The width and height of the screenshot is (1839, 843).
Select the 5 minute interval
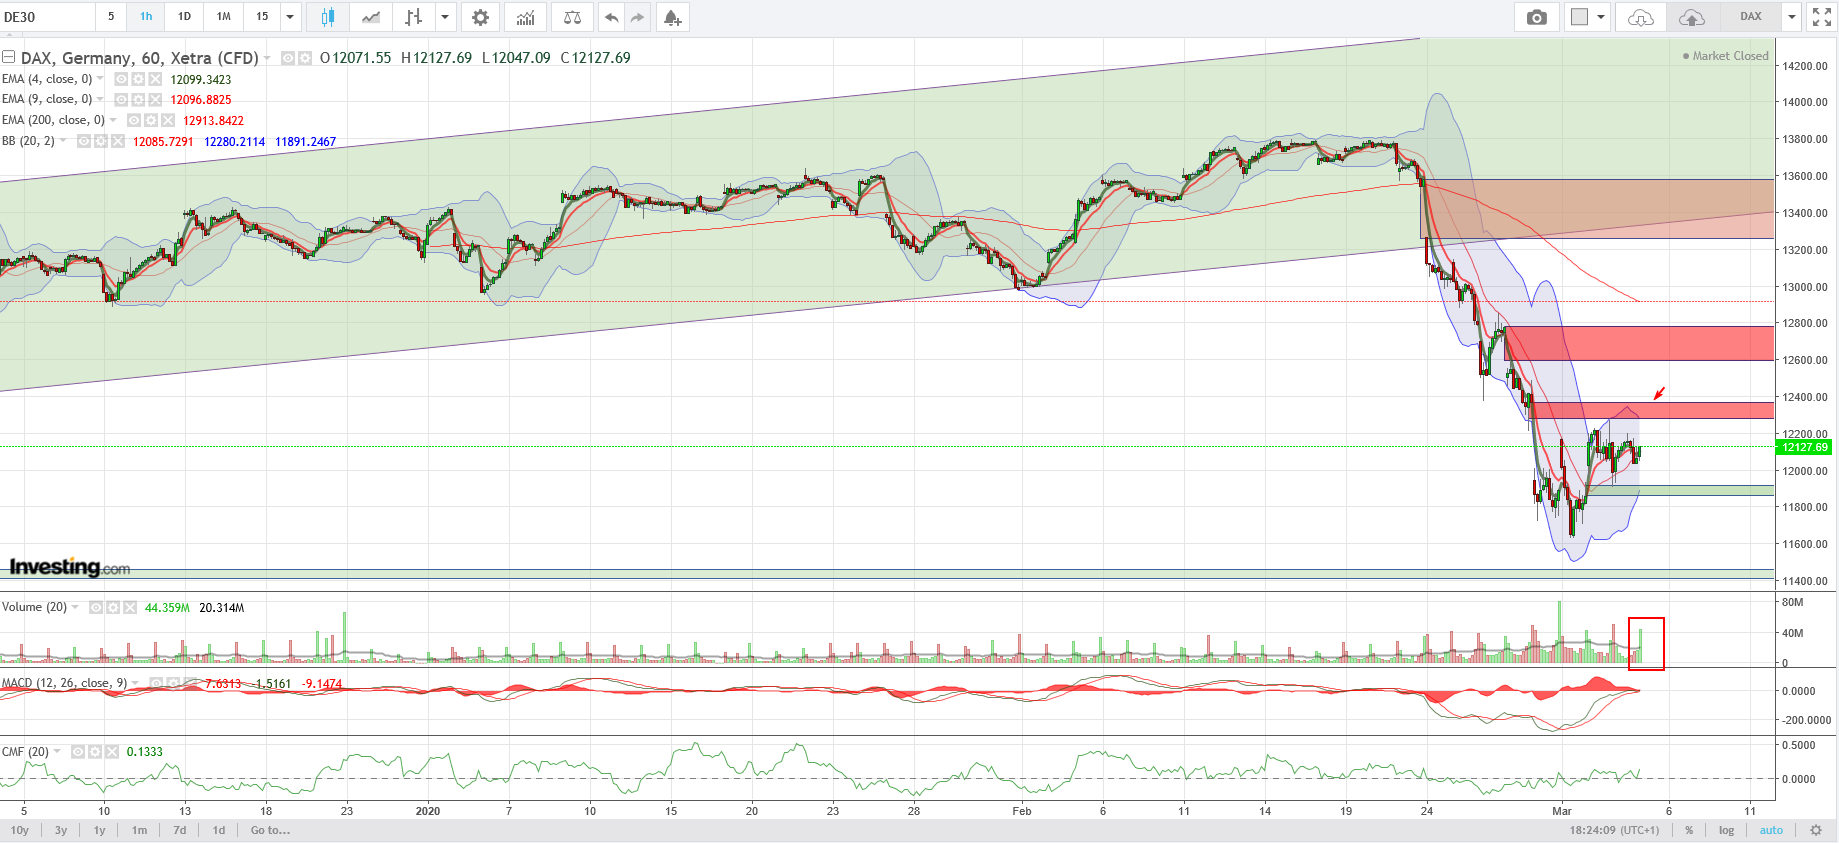click(x=111, y=17)
